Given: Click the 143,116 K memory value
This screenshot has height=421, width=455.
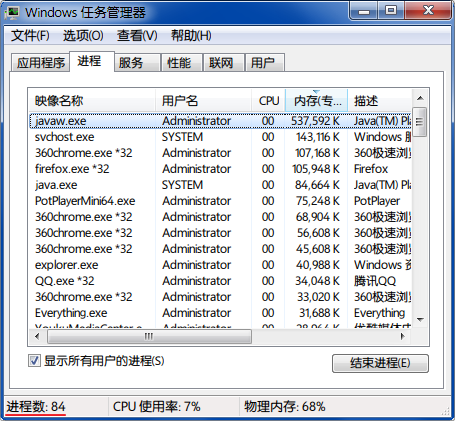Looking at the screenshot, I should pos(318,137).
